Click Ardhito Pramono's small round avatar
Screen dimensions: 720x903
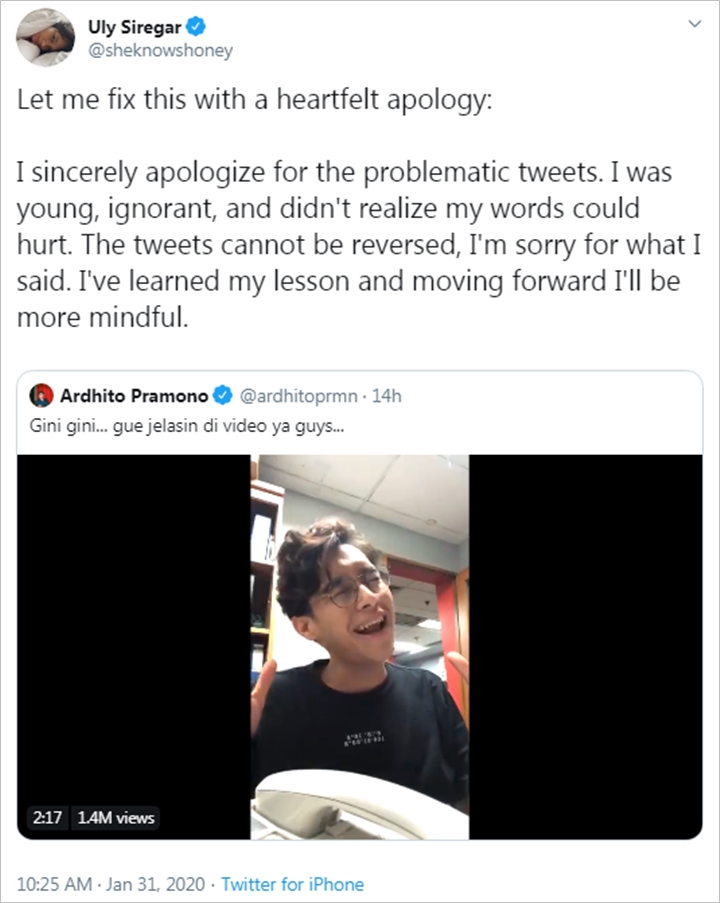click(x=41, y=396)
